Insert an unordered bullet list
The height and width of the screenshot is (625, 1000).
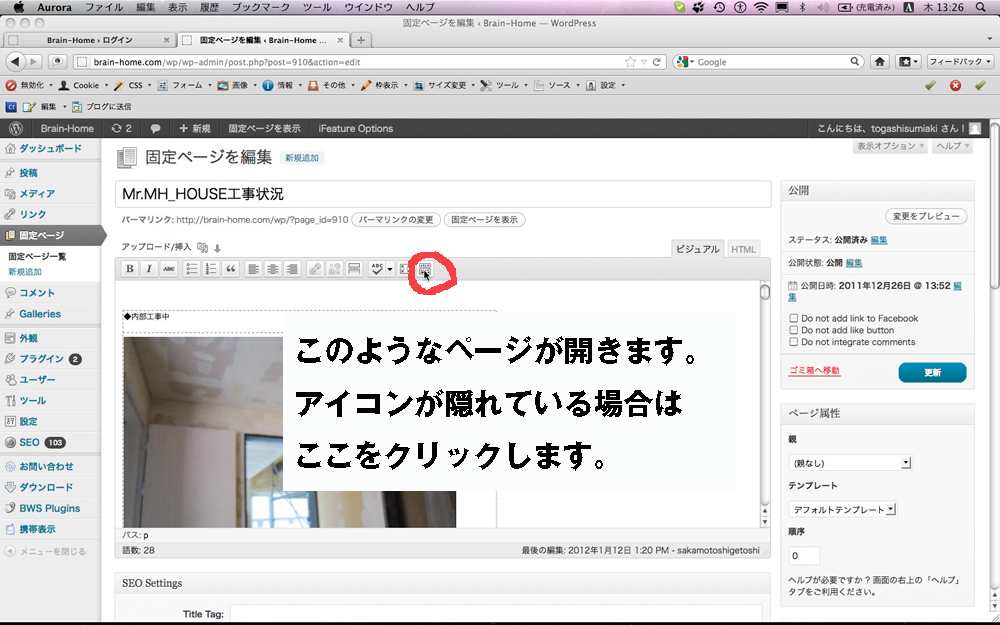193,269
